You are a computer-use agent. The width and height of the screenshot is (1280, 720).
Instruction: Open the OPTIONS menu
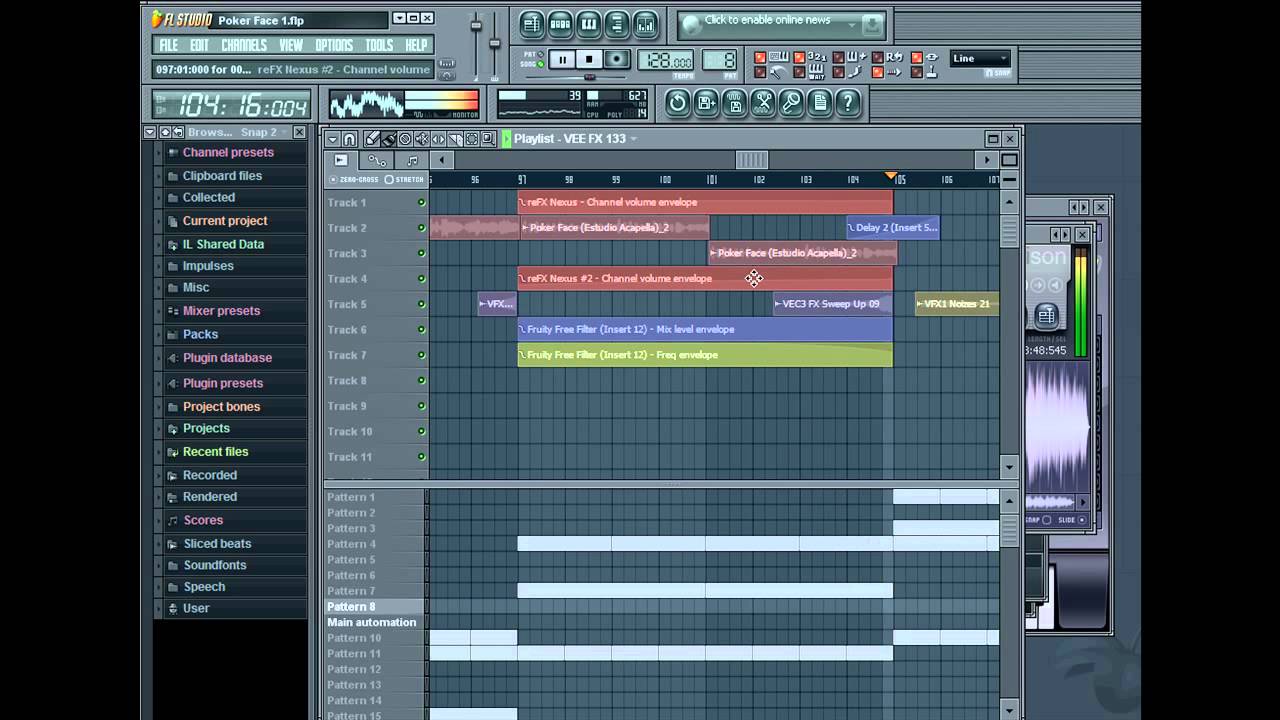coord(334,45)
